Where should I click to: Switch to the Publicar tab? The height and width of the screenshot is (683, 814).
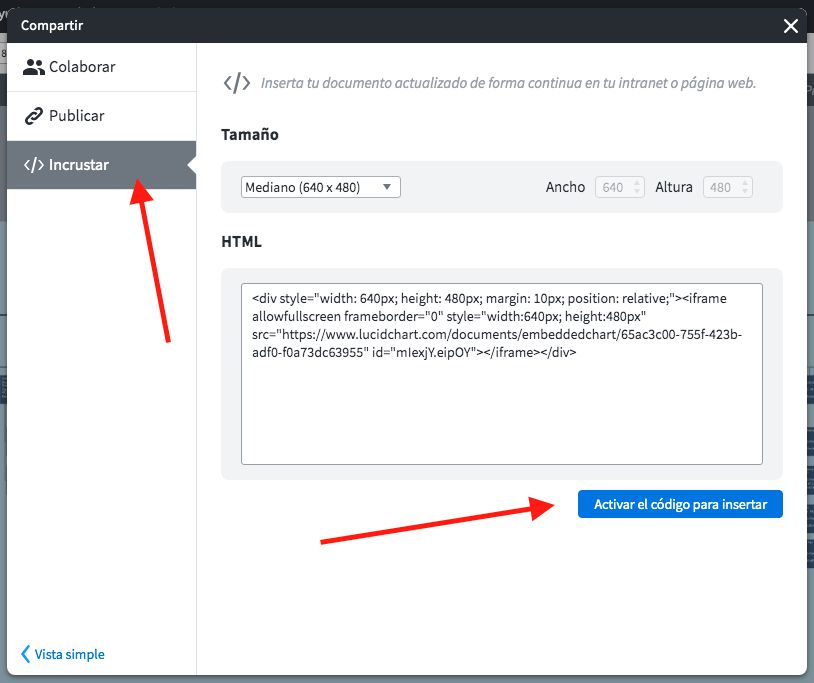(102, 116)
